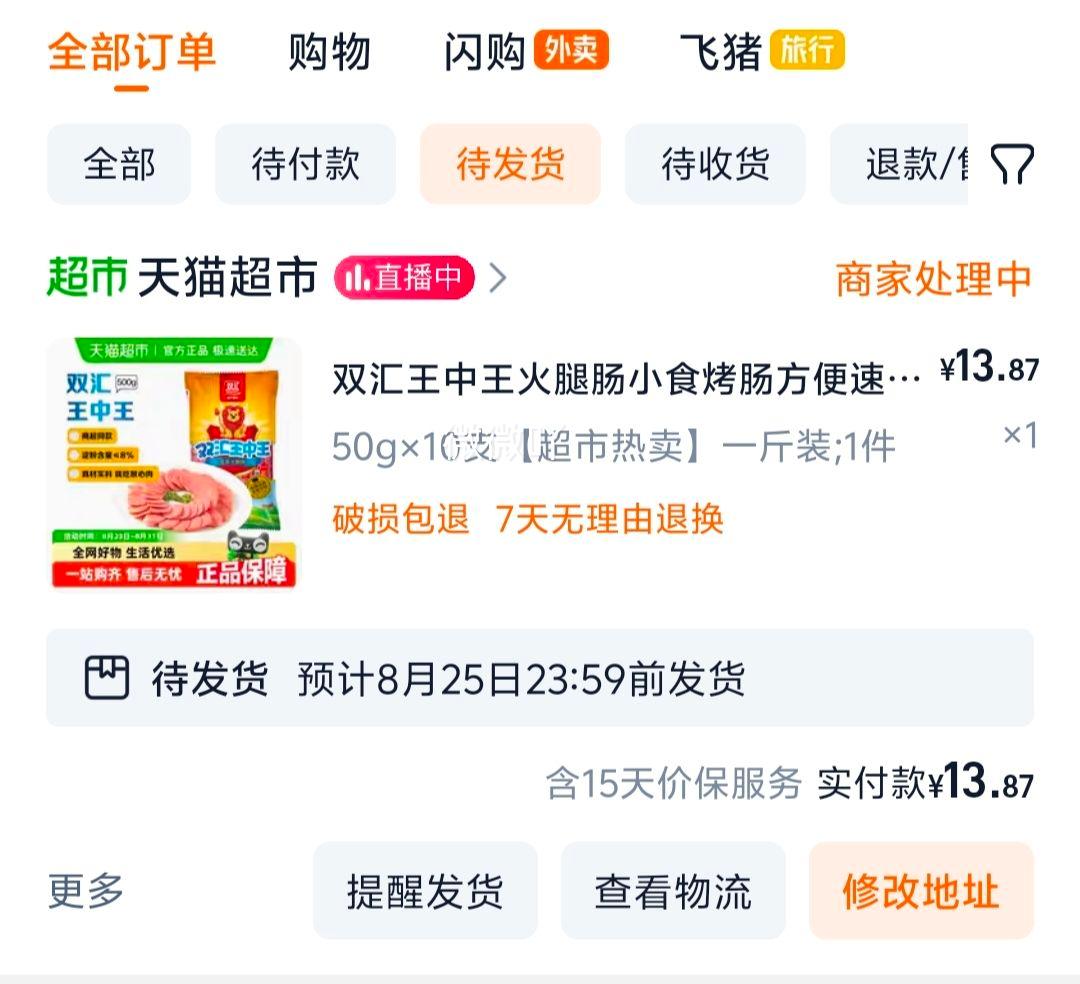Tap the 直播中 live broadcast badge
This screenshot has width=1080, height=984.
coord(404,278)
